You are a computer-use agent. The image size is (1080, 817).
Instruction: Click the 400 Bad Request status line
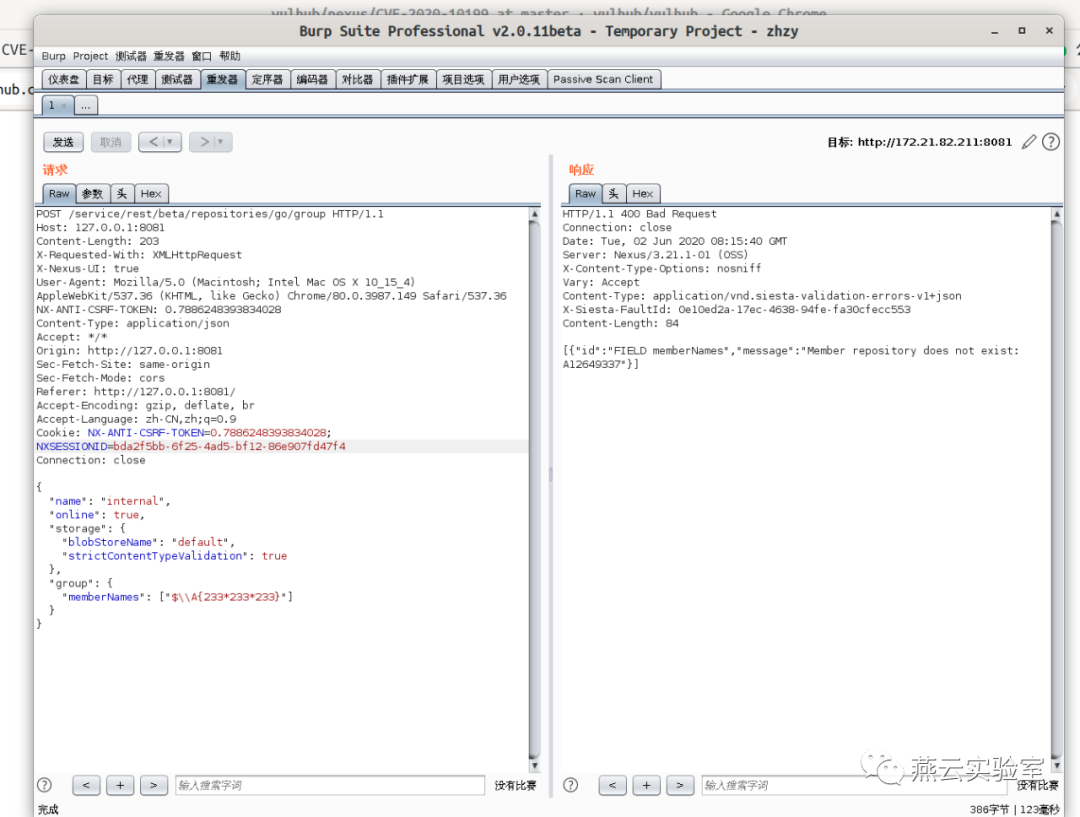pyautogui.click(x=639, y=214)
